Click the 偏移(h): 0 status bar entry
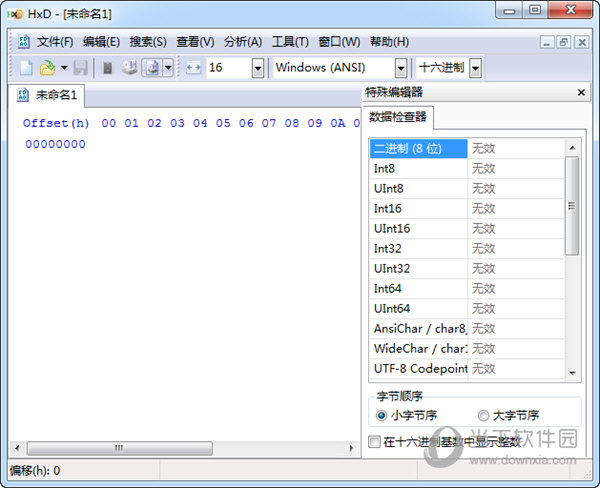The image size is (600, 488). (x=35, y=470)
